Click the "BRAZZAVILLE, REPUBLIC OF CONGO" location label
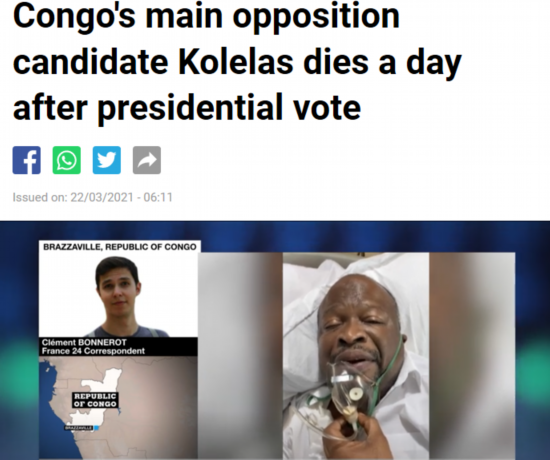 pos(120,247)
